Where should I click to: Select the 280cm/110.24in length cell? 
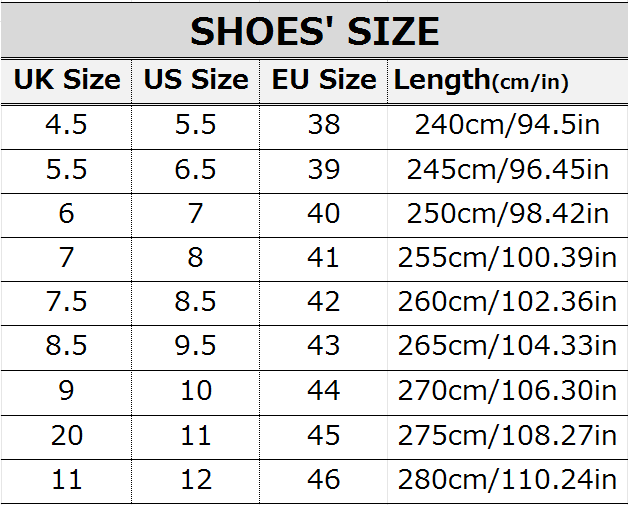click(507, 479)
